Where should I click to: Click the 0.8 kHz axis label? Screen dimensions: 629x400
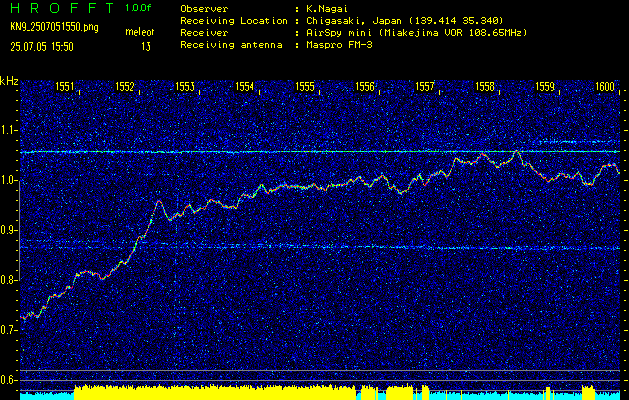pyautogui.click(x=9, y=280)
